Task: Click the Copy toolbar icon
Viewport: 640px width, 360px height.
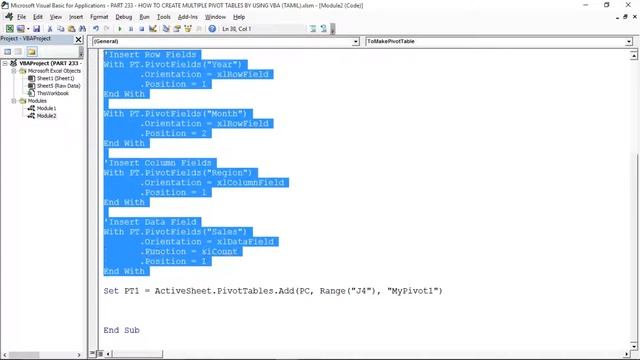Action: (60, 29)
